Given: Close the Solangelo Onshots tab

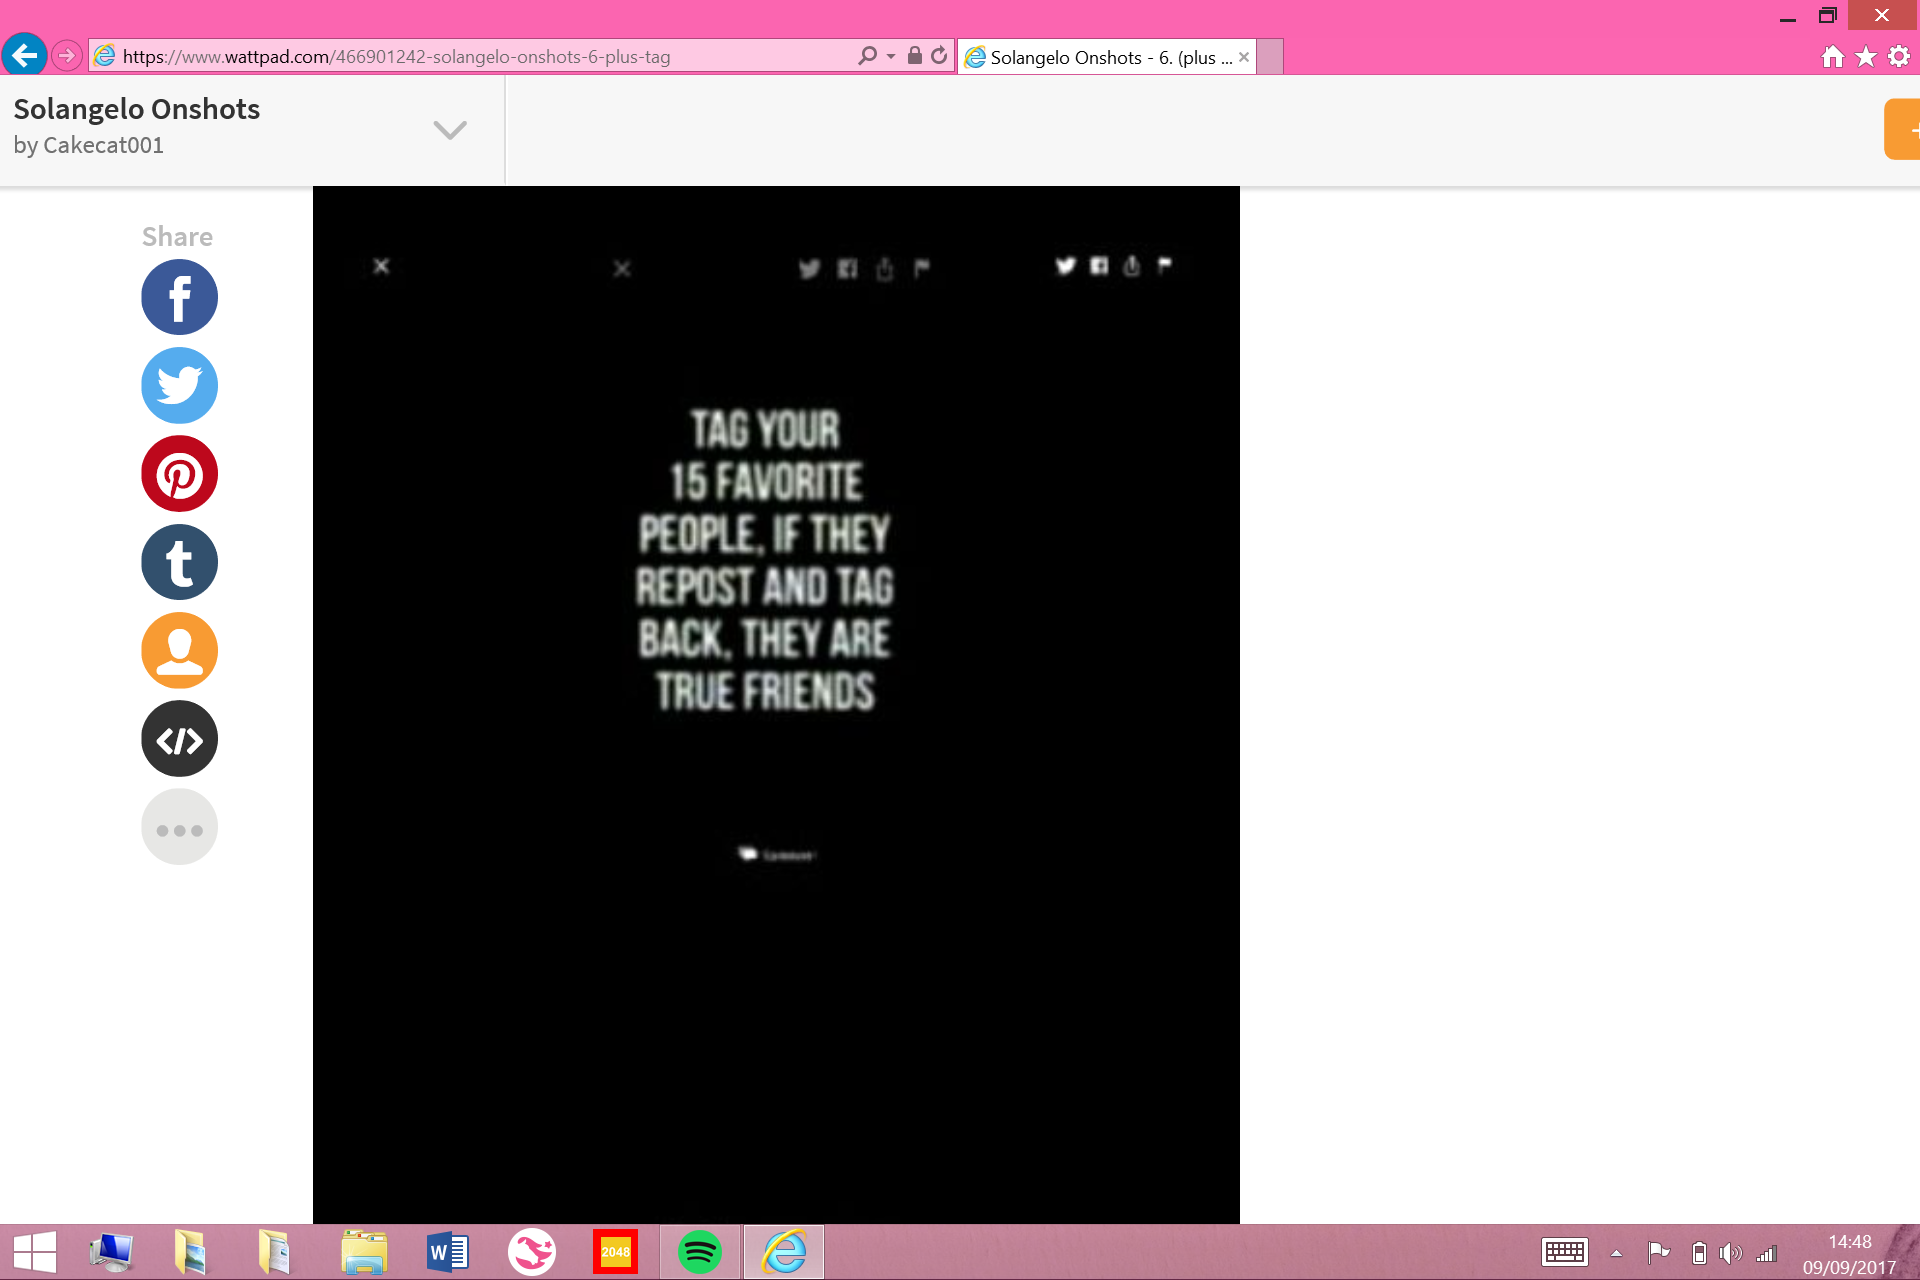Looking at the screenshot, I should point(1244,57).
